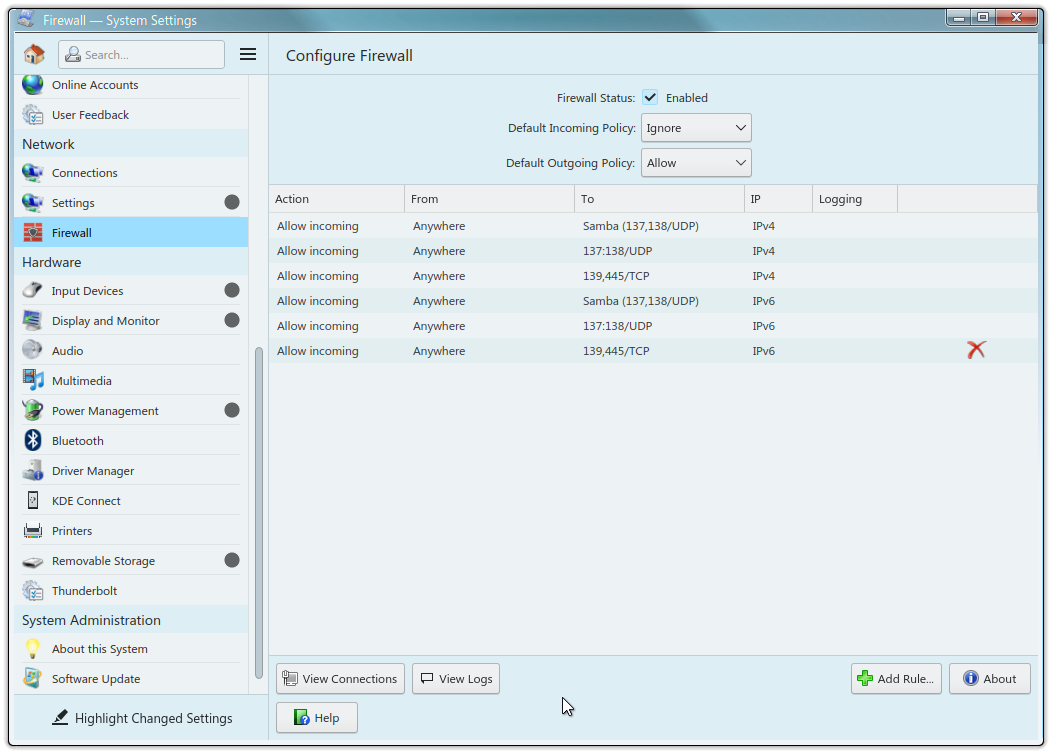
Task: Disable the Firewall Status checkbox
Action: coord(650,98)
